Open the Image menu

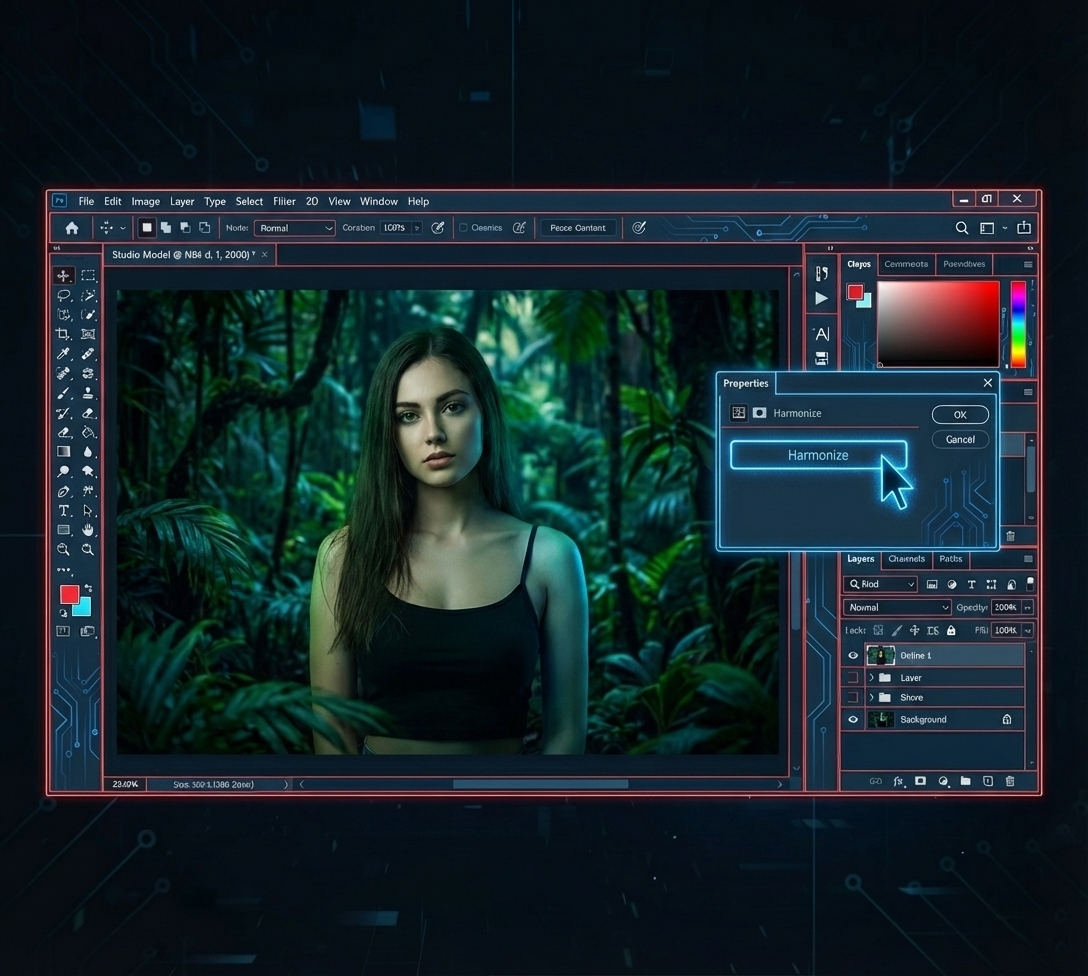145,201
